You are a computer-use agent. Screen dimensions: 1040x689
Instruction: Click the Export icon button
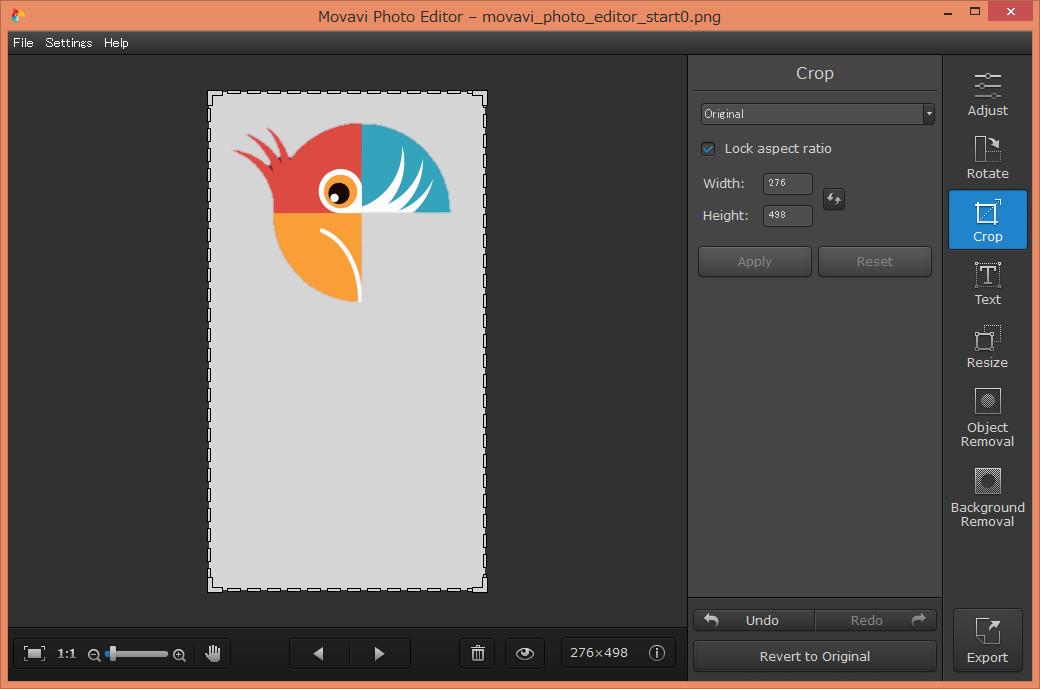(x=987, y=640)
